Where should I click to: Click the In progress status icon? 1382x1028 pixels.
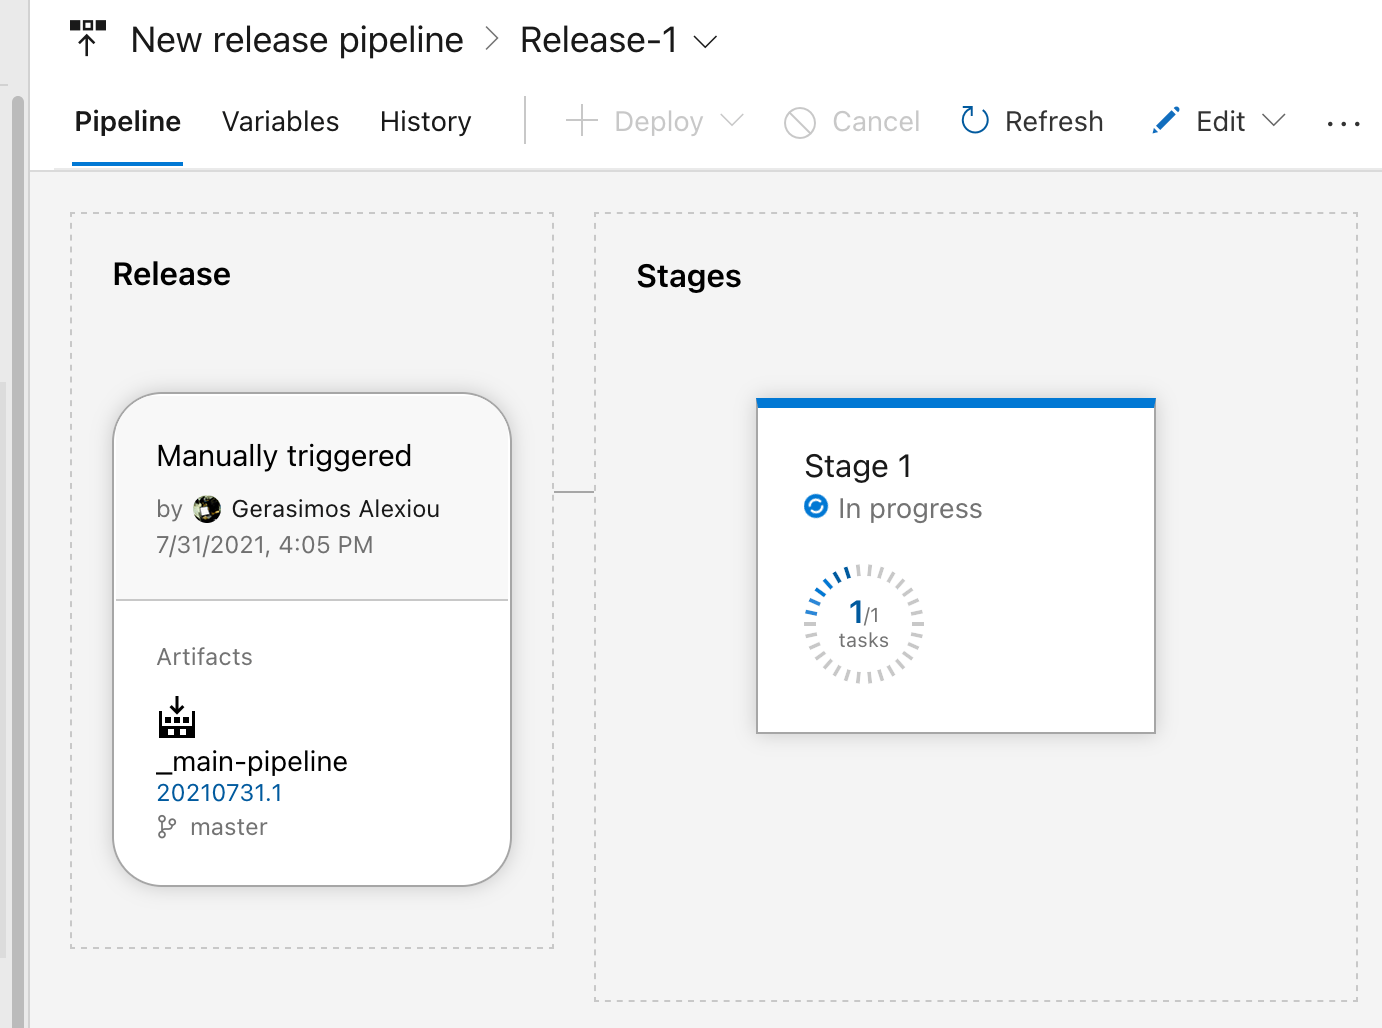tap(816, 507)
